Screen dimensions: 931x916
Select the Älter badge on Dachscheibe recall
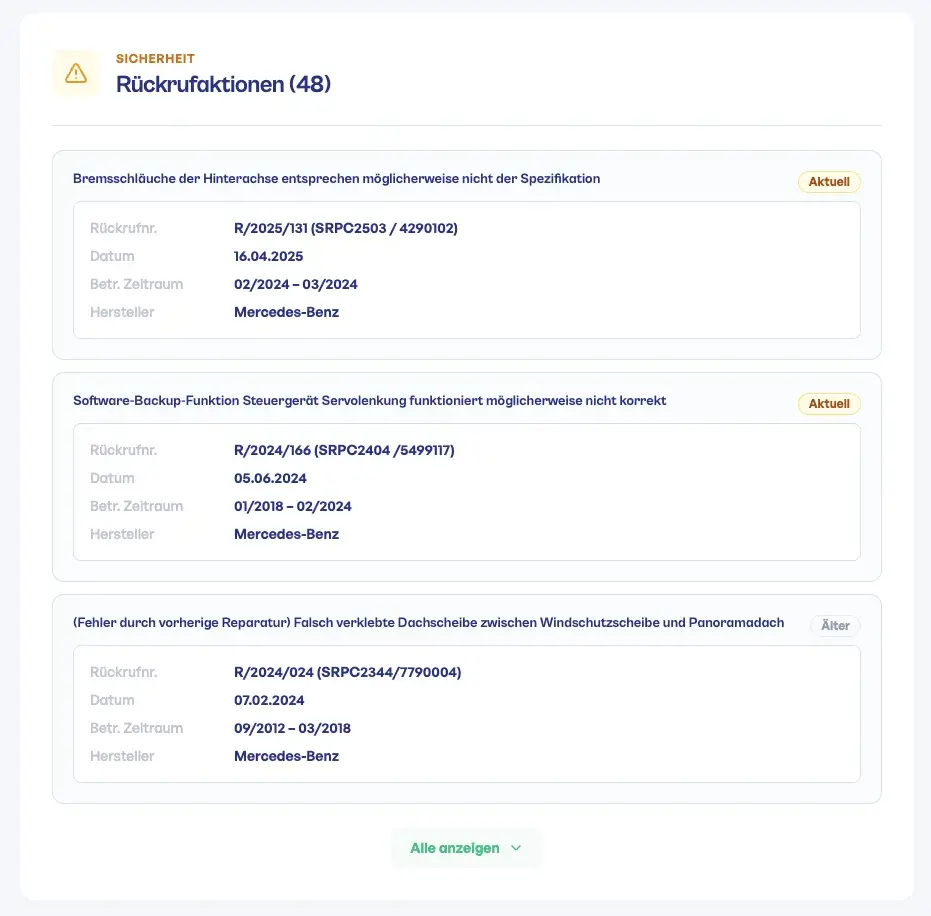[x=835, y=626]
